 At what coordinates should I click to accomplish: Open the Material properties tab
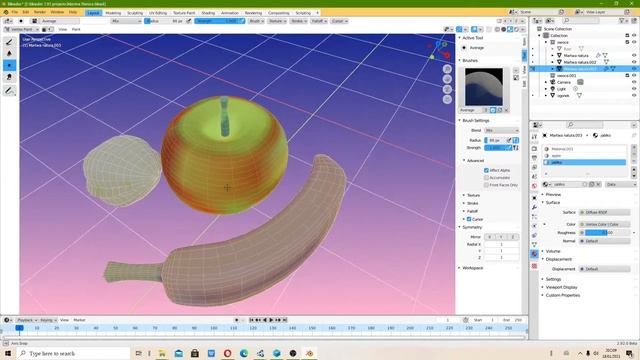tap(534, 254)
